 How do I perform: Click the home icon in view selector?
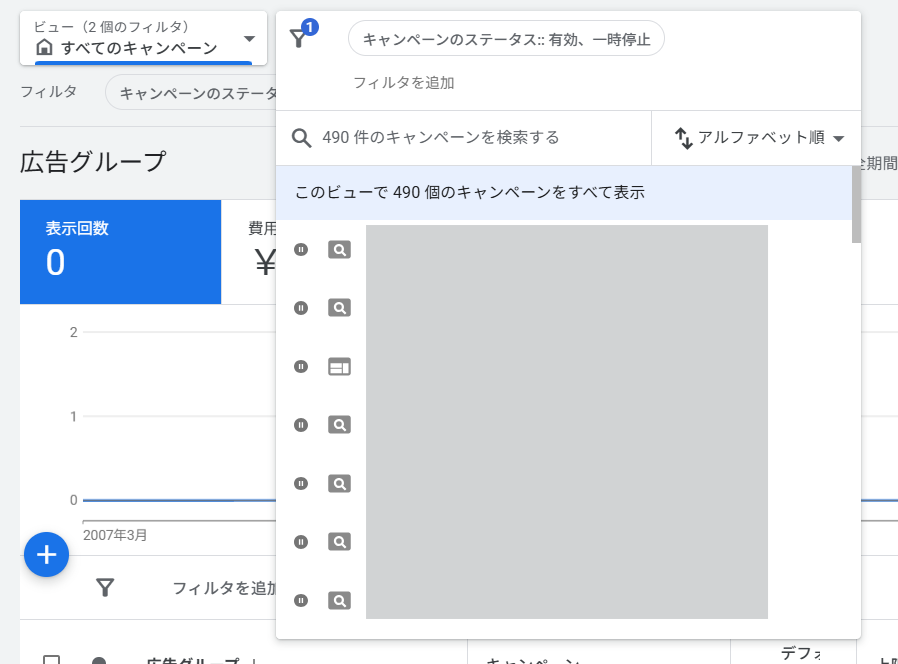point(44,48)
